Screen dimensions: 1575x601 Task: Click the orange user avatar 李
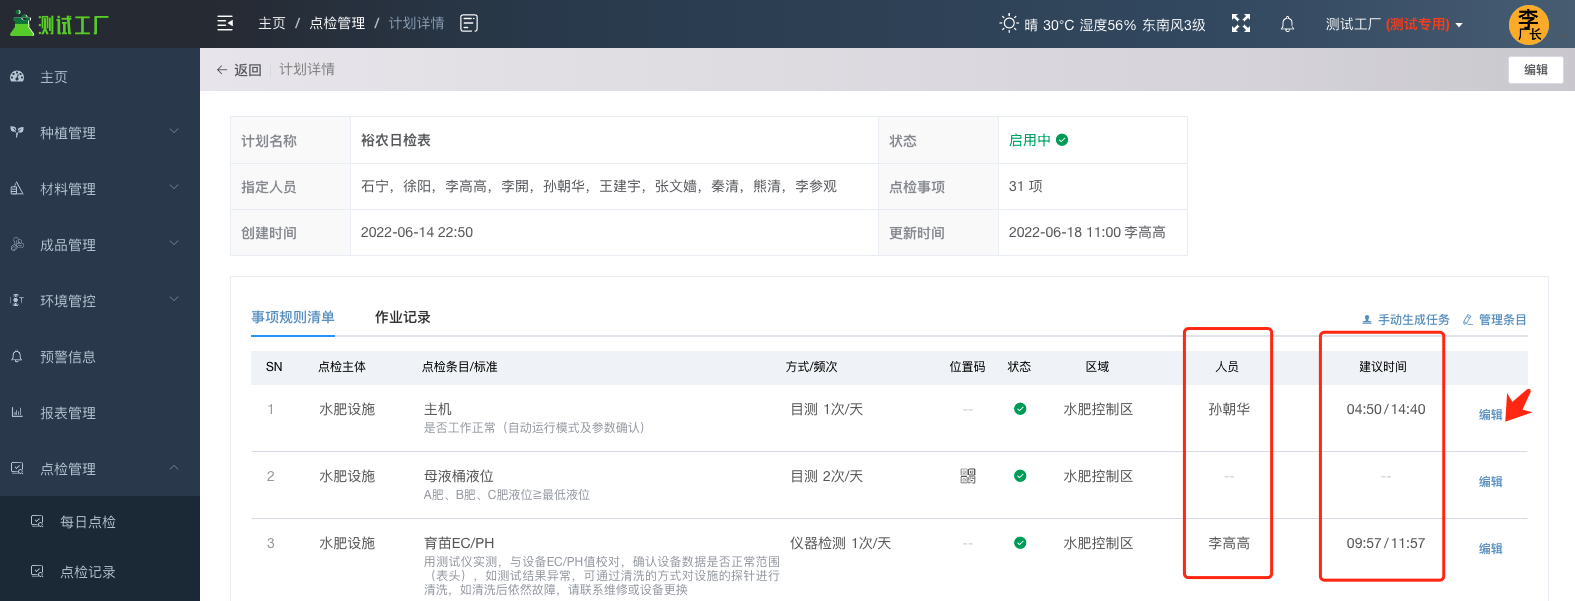tap(1529, 24)
